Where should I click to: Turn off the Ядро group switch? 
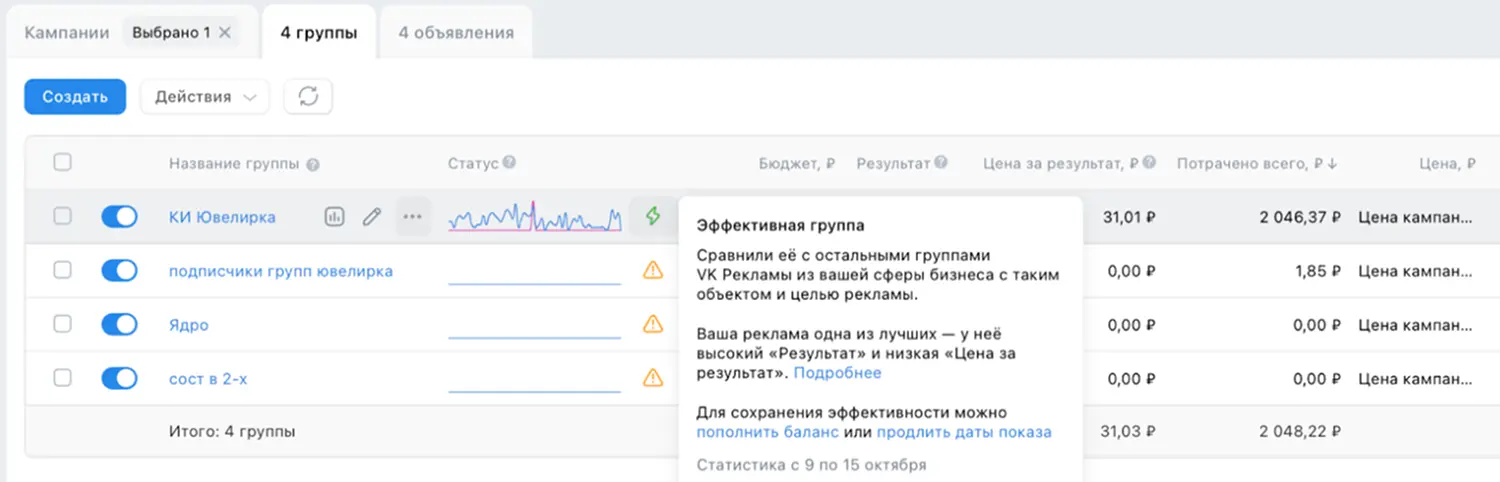(x=119, y=324)
